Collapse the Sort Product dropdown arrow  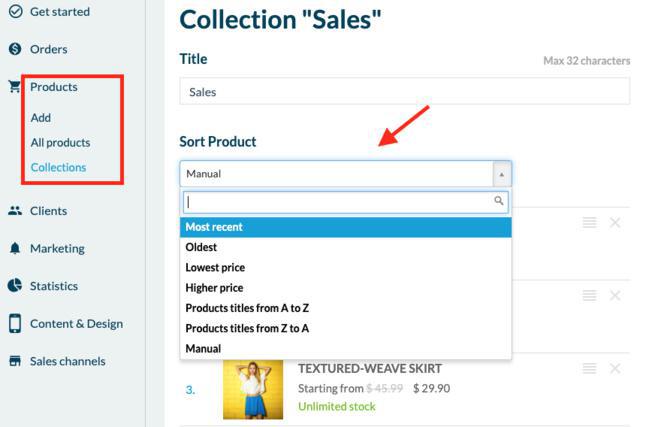coord(502,174)
